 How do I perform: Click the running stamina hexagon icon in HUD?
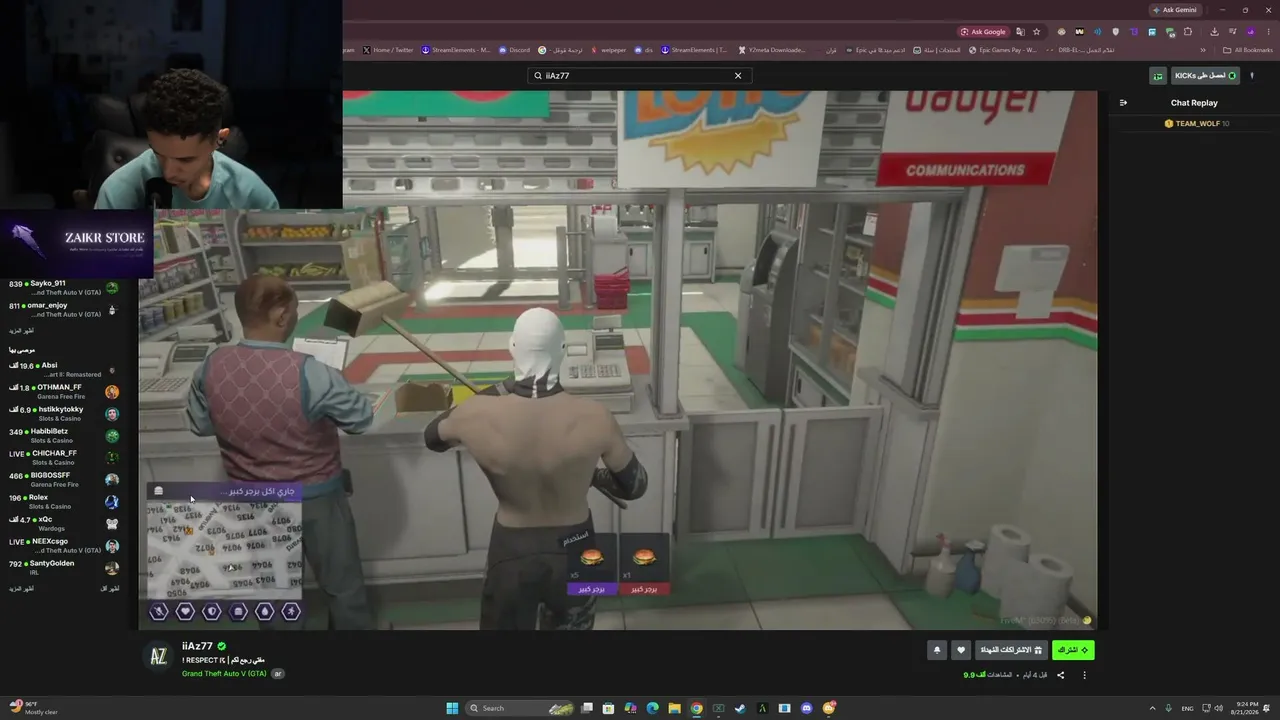coord(291,611)
